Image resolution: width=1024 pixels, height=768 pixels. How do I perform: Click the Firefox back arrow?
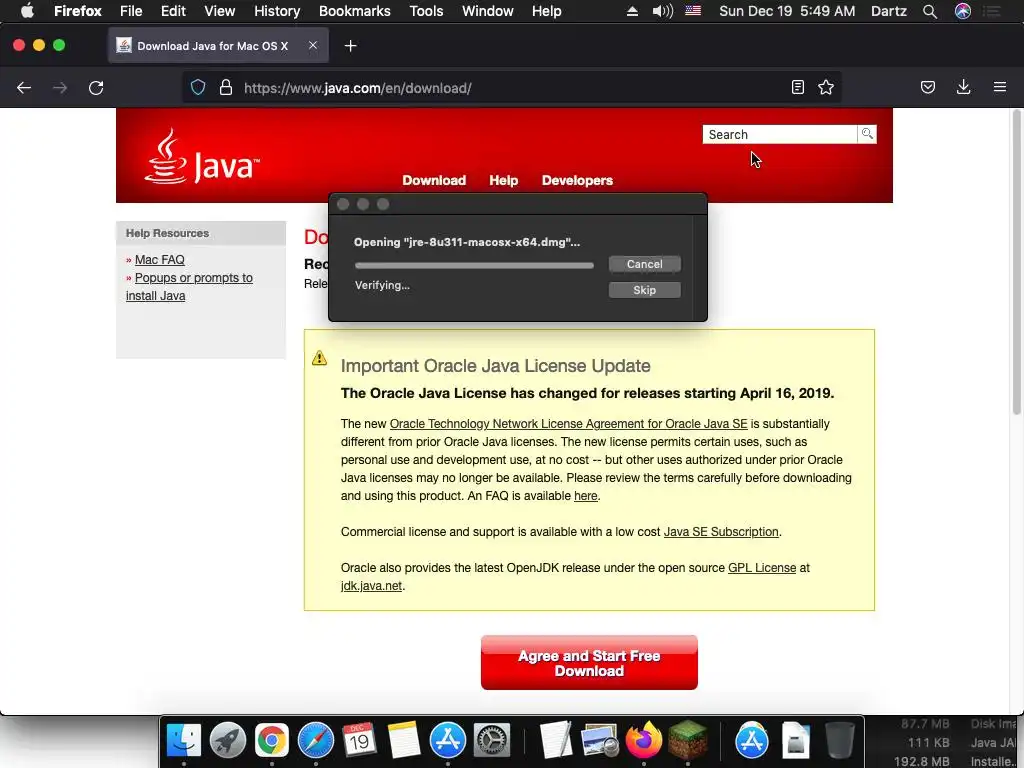tap(24, 88)
